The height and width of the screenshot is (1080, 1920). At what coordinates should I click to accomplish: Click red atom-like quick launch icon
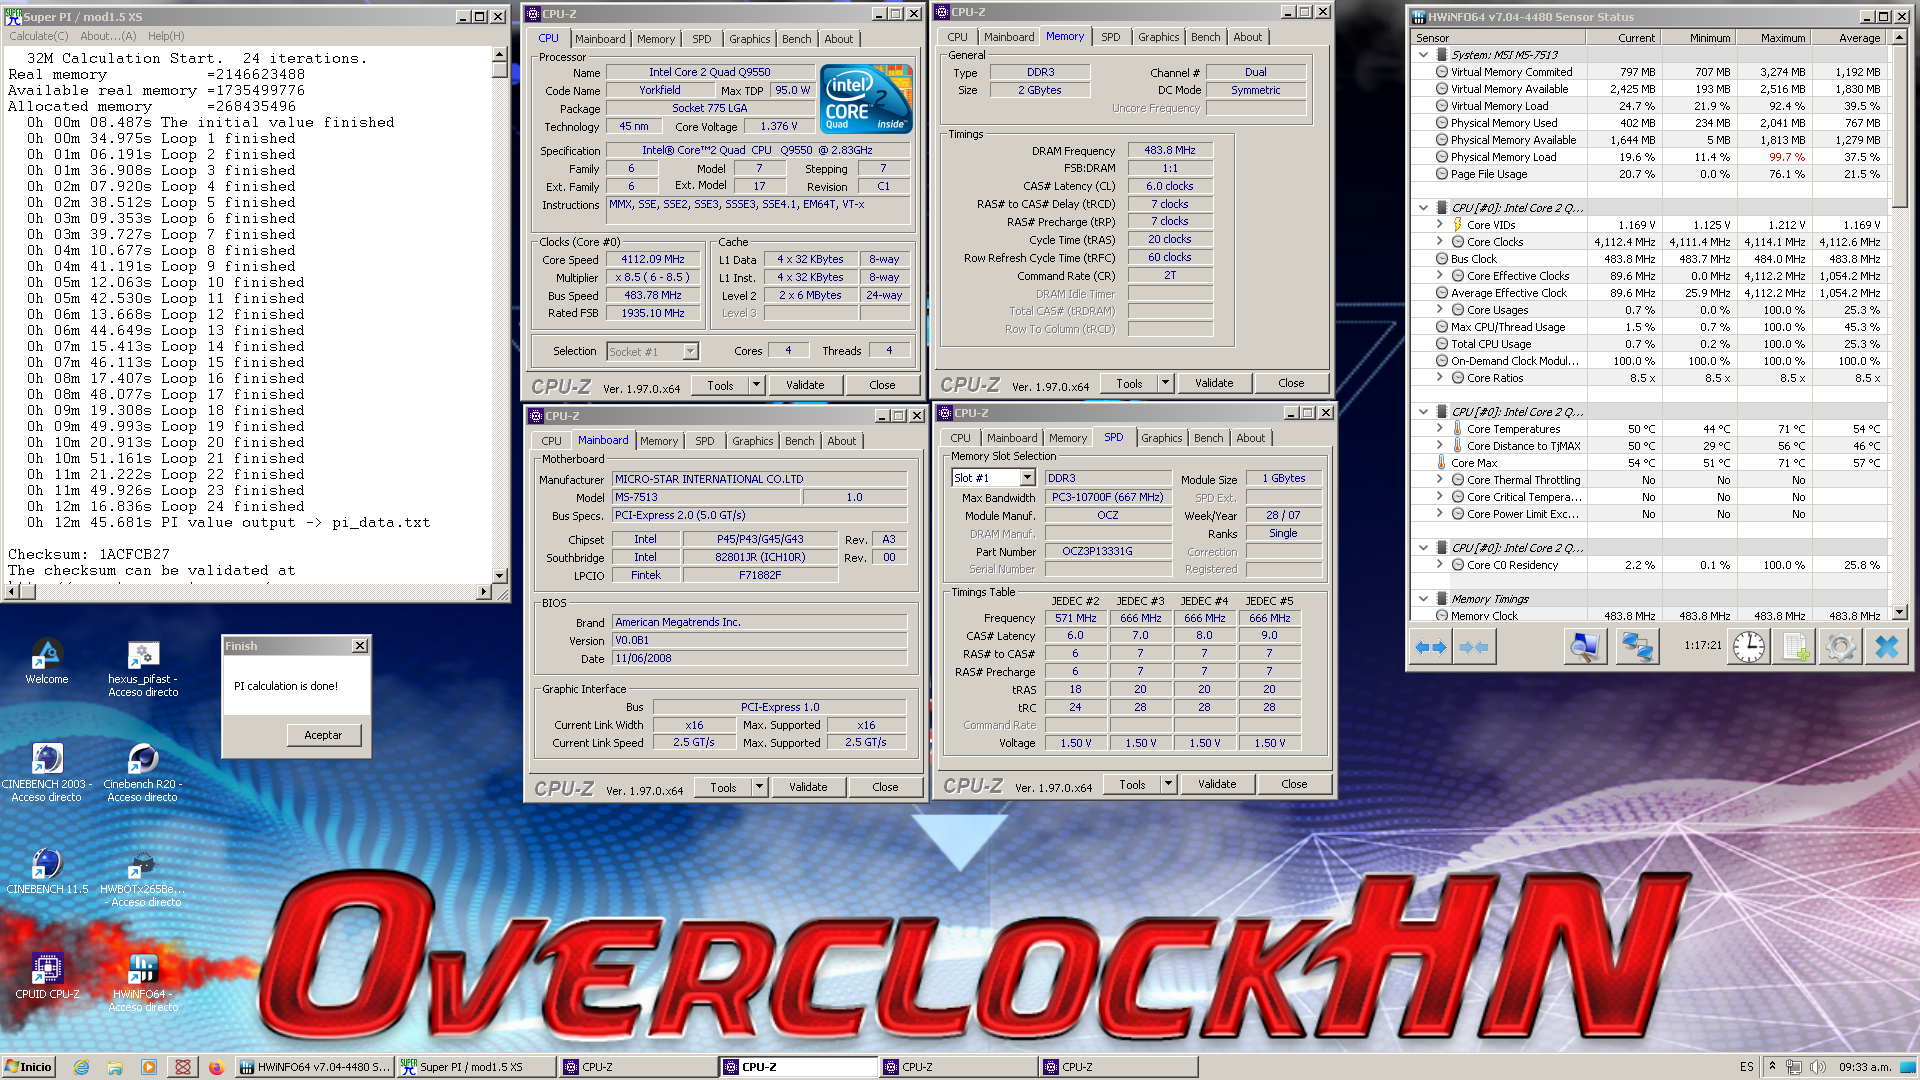pos(182,1067)
